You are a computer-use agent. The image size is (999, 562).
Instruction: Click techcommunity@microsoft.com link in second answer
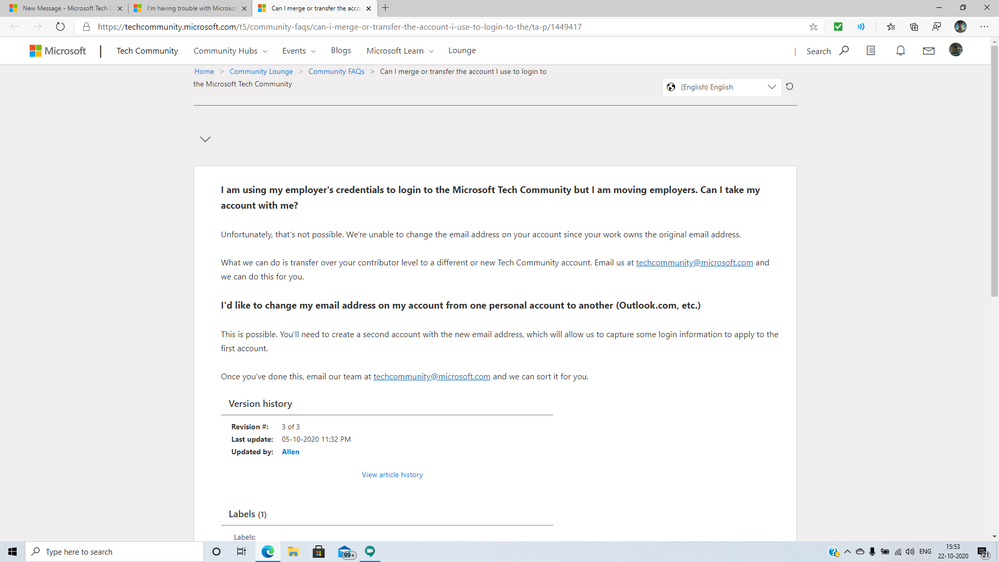(432, 377)
